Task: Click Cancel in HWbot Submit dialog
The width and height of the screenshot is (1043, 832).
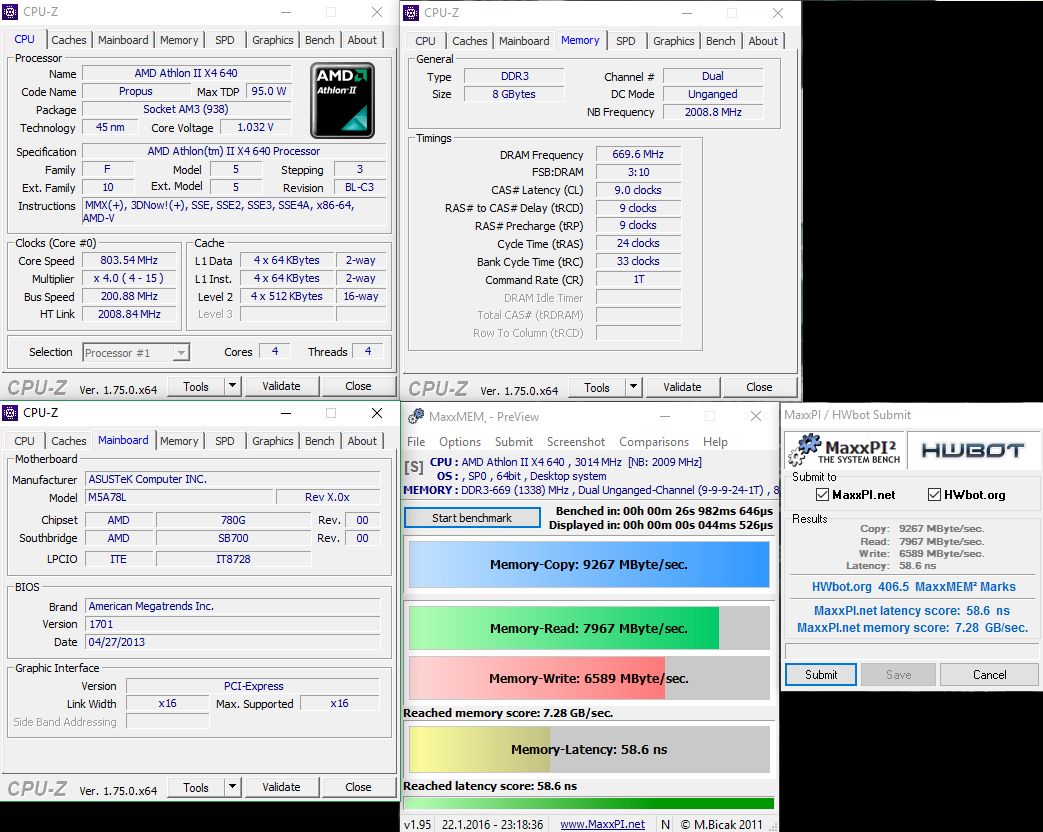Action: (x=989, y=674)
